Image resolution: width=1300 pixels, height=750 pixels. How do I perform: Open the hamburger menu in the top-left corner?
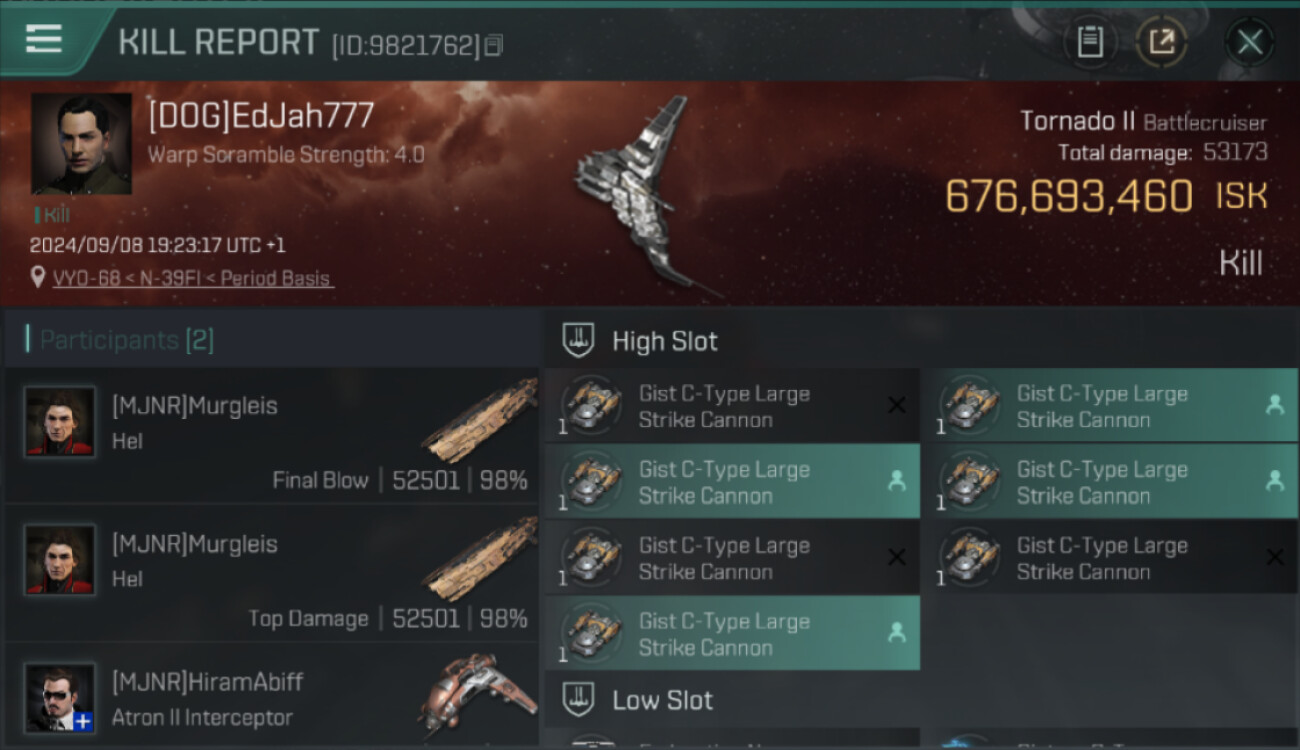[44, 40]
